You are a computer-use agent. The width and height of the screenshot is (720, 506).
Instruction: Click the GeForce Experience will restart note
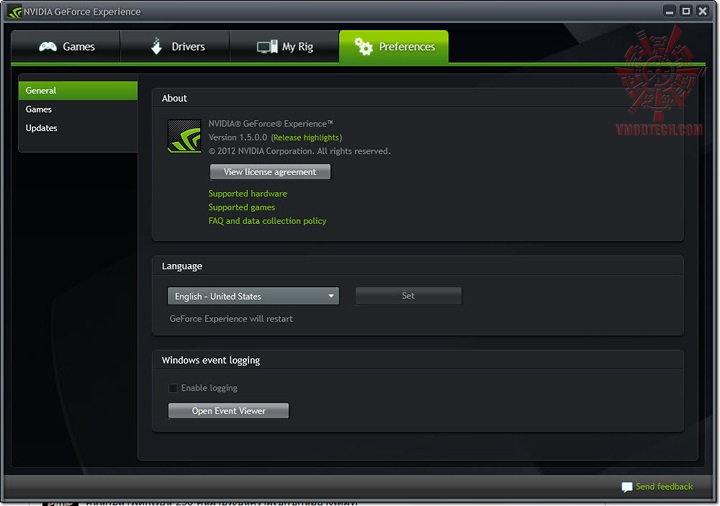(x=231, y=319)
